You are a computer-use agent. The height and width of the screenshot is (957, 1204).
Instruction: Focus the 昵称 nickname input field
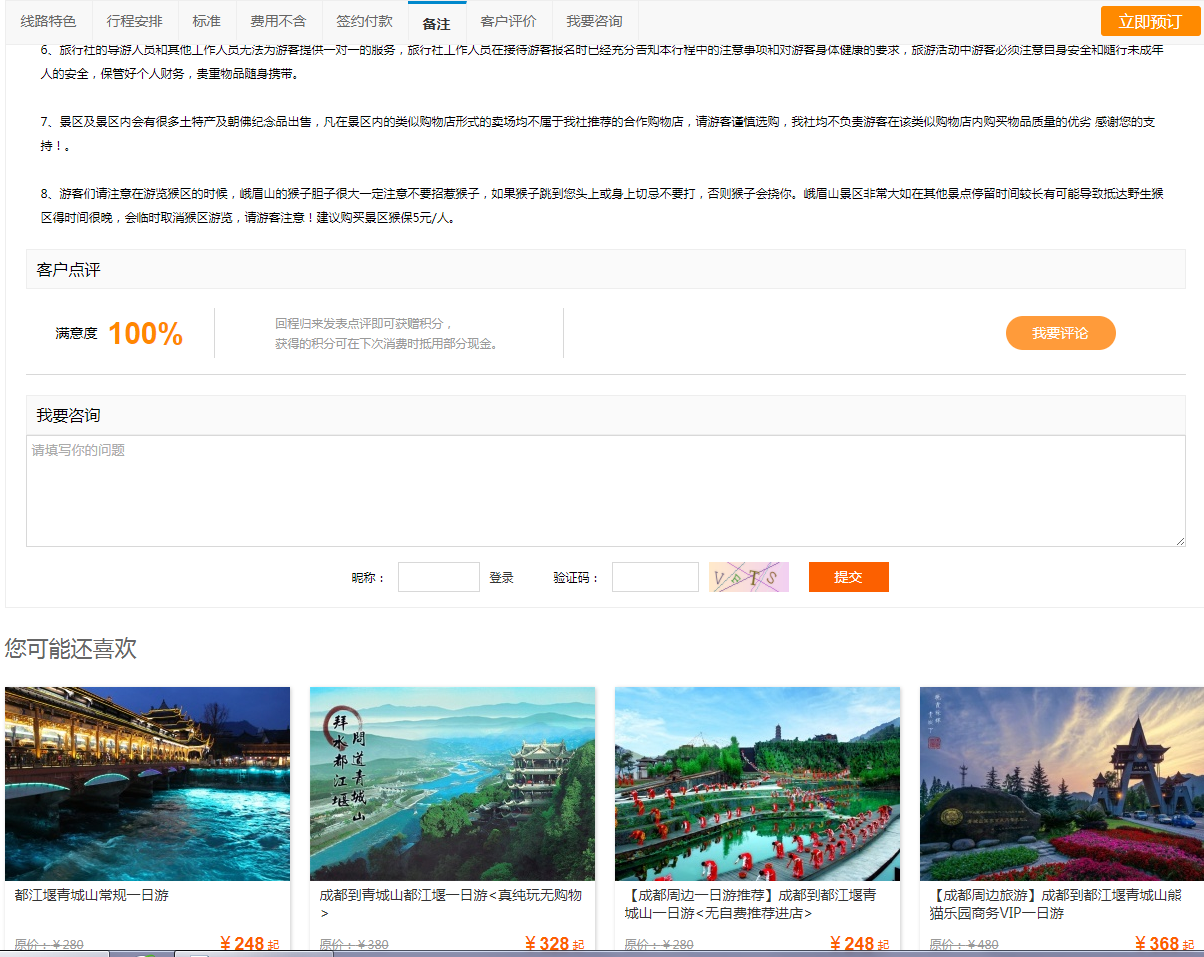click(438, 577)
